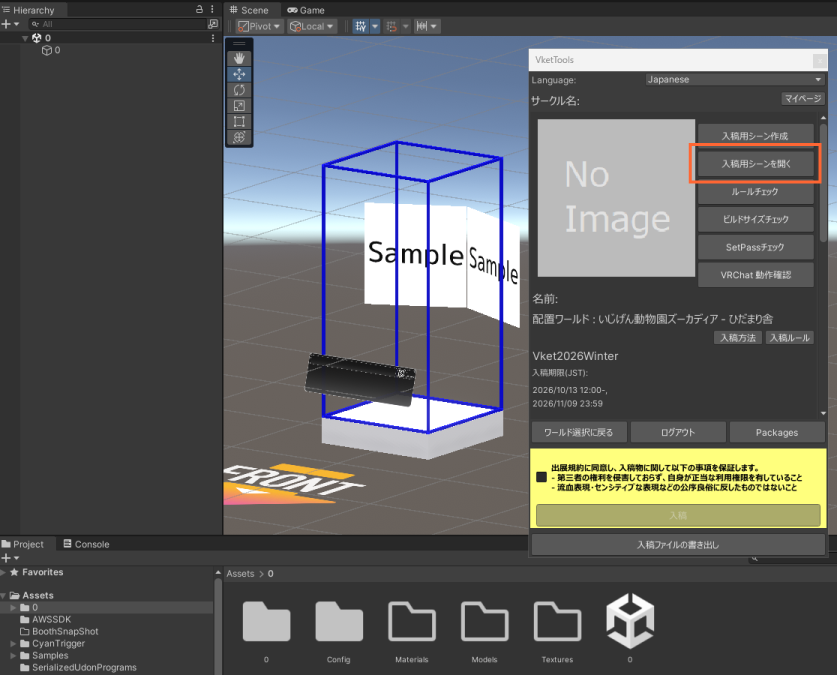
Task: Open the Pivot handle position dropdown
Action: (x=259, y=26)
